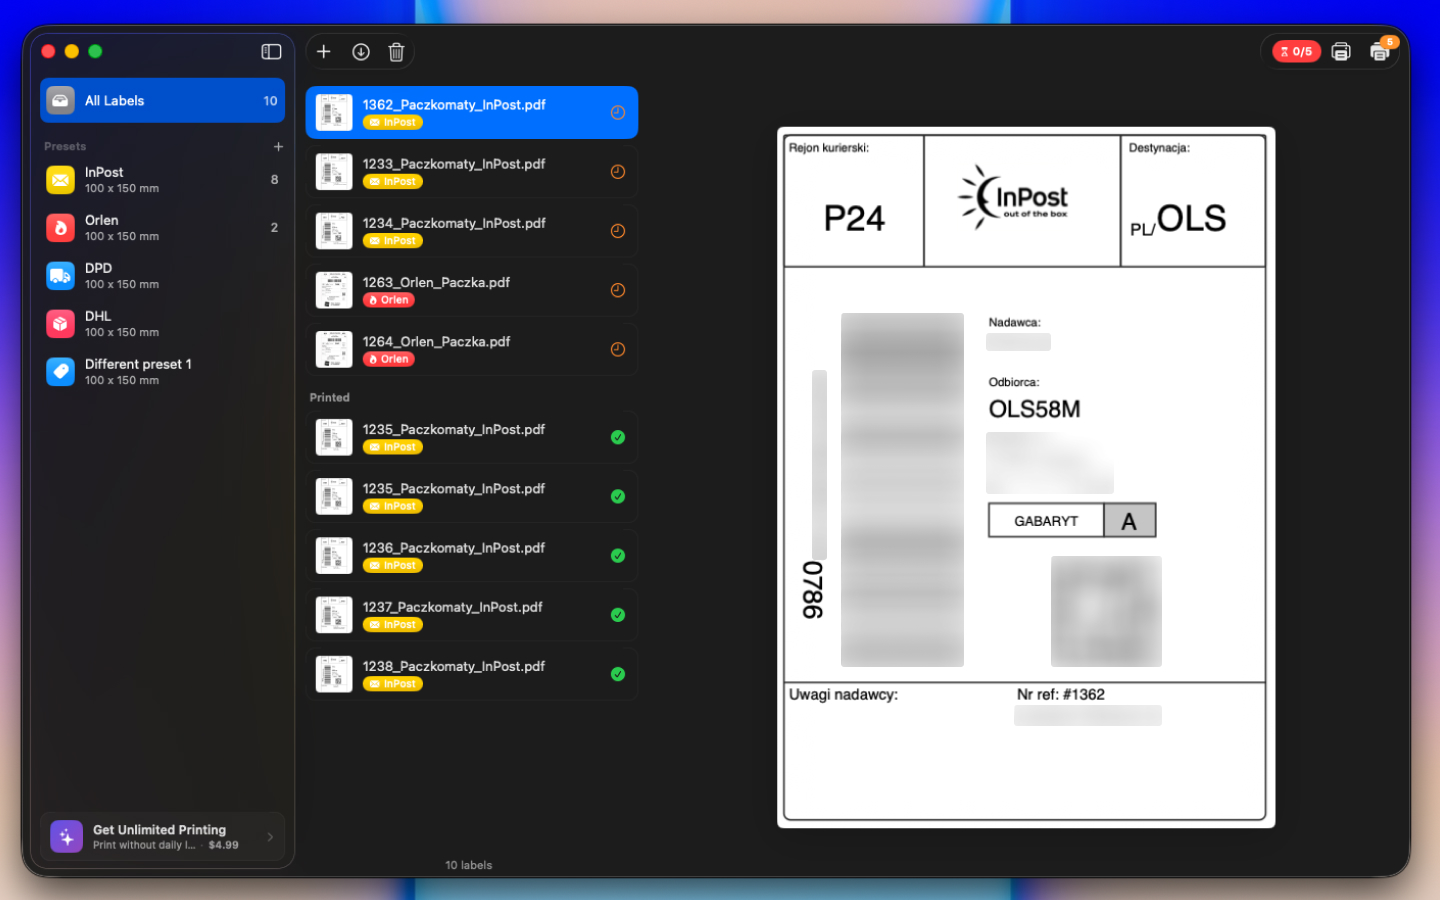1440x900 pixels.
Task: Add a new preset with plus button
Action: 278,146
